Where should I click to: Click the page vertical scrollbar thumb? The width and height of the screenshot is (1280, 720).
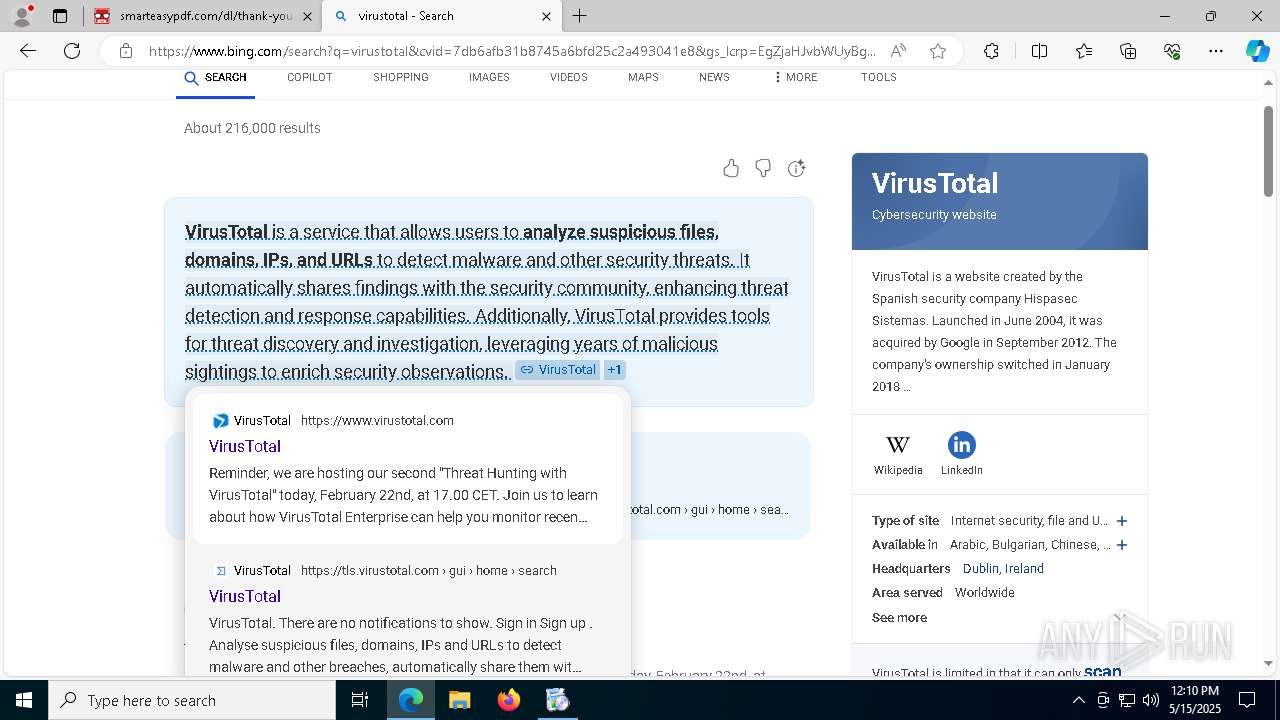(1269, 150)
